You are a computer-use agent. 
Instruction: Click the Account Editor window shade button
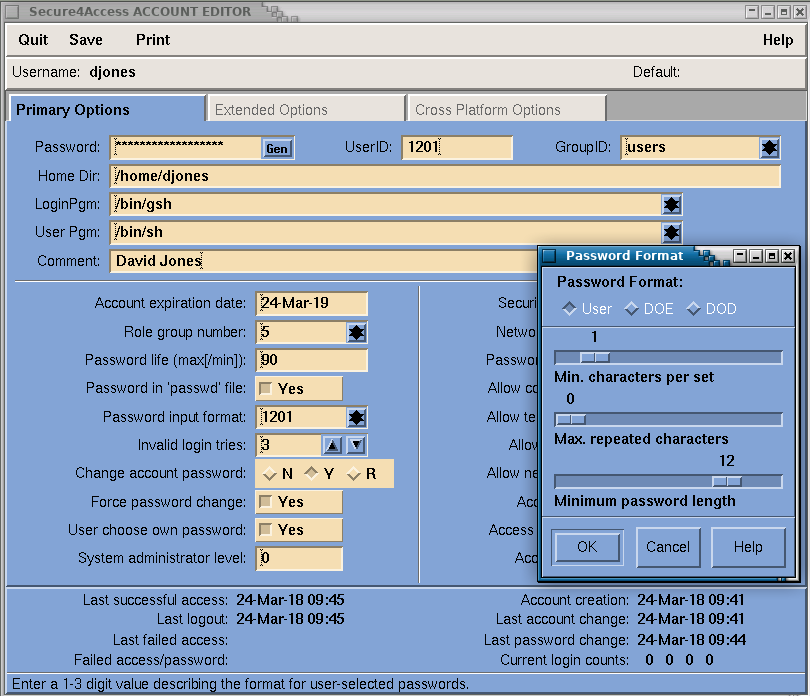coord(752,12)
